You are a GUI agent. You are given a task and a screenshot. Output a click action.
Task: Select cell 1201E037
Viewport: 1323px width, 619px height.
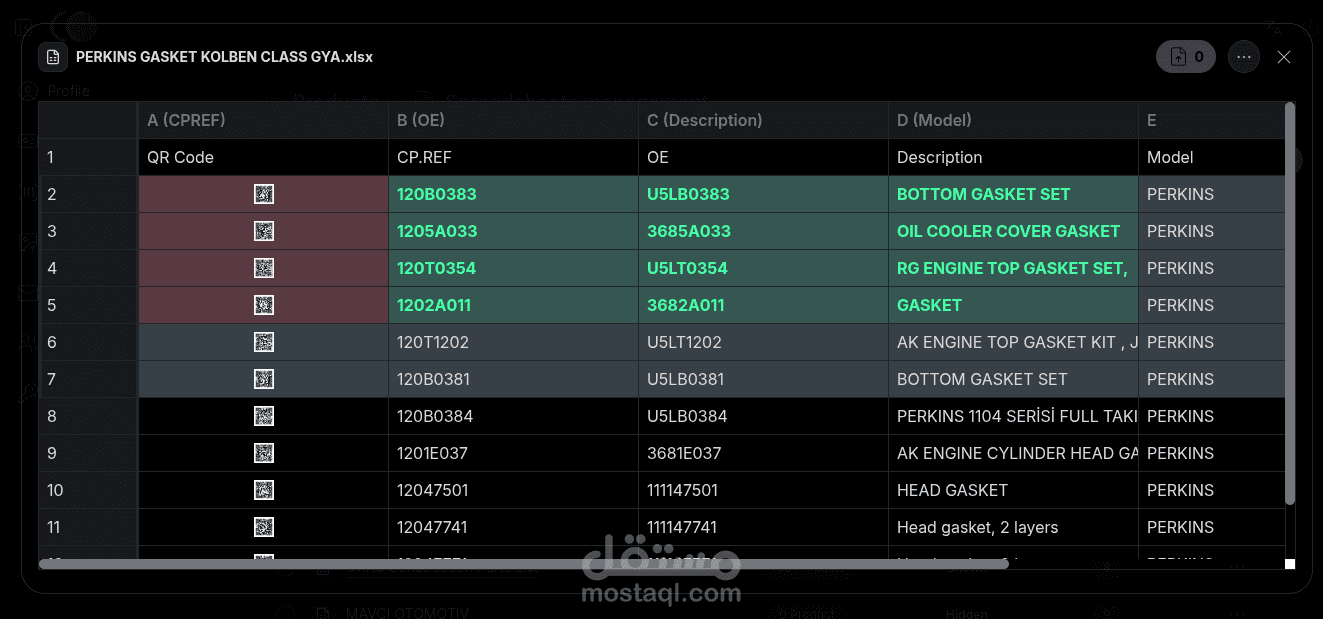(513, 453)
